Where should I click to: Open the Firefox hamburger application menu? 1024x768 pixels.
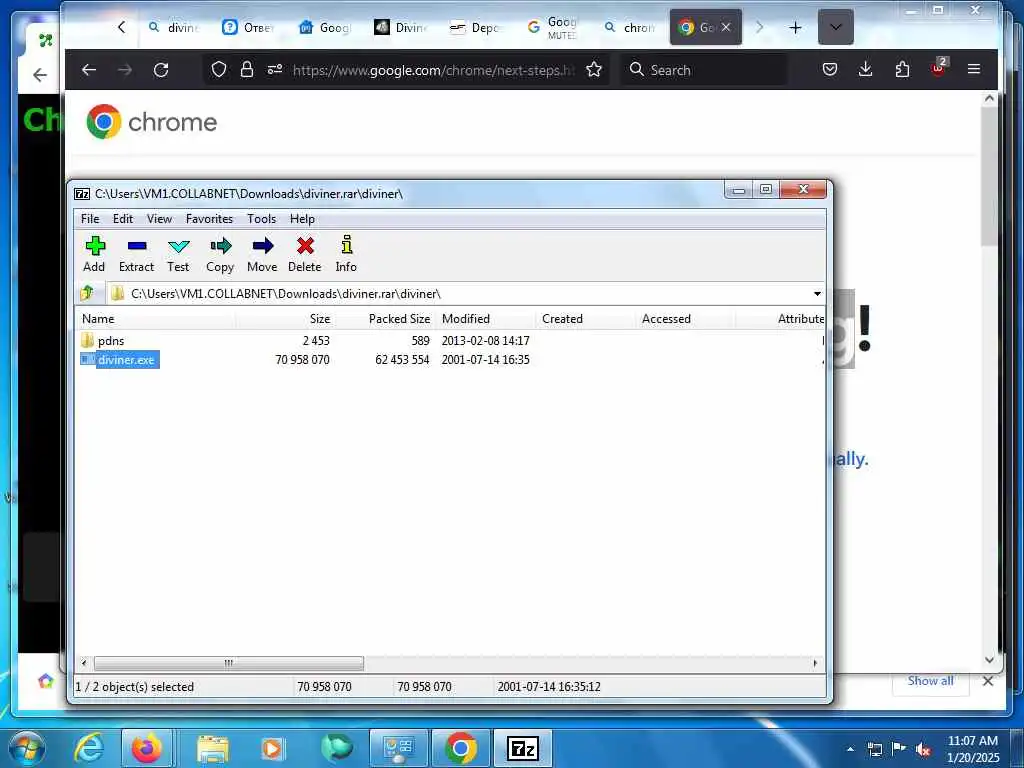click(x=974, y=69)
